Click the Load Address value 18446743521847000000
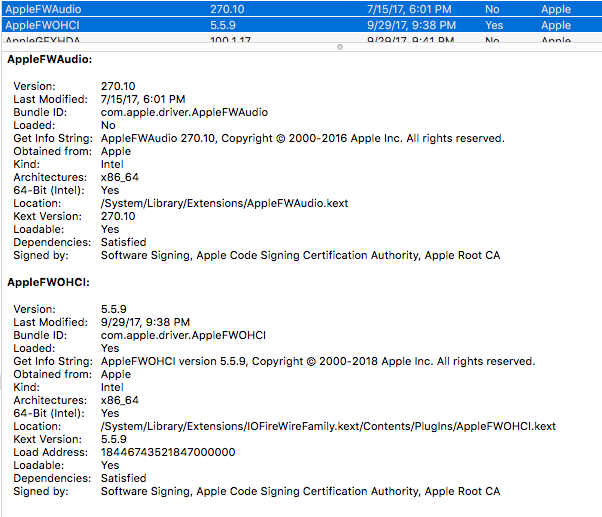 coord(168,452)
